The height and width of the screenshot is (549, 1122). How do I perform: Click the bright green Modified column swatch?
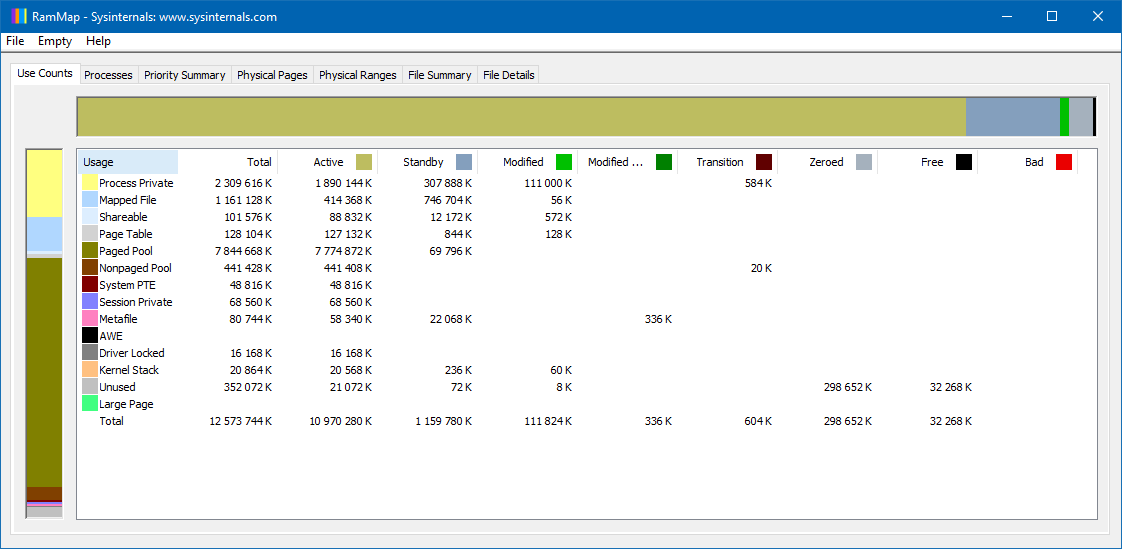coord(564,162)
